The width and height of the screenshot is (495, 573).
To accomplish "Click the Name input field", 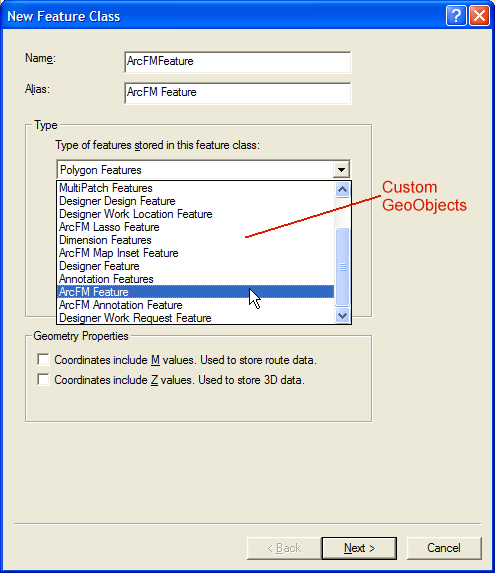I will [x=238, y=62].
